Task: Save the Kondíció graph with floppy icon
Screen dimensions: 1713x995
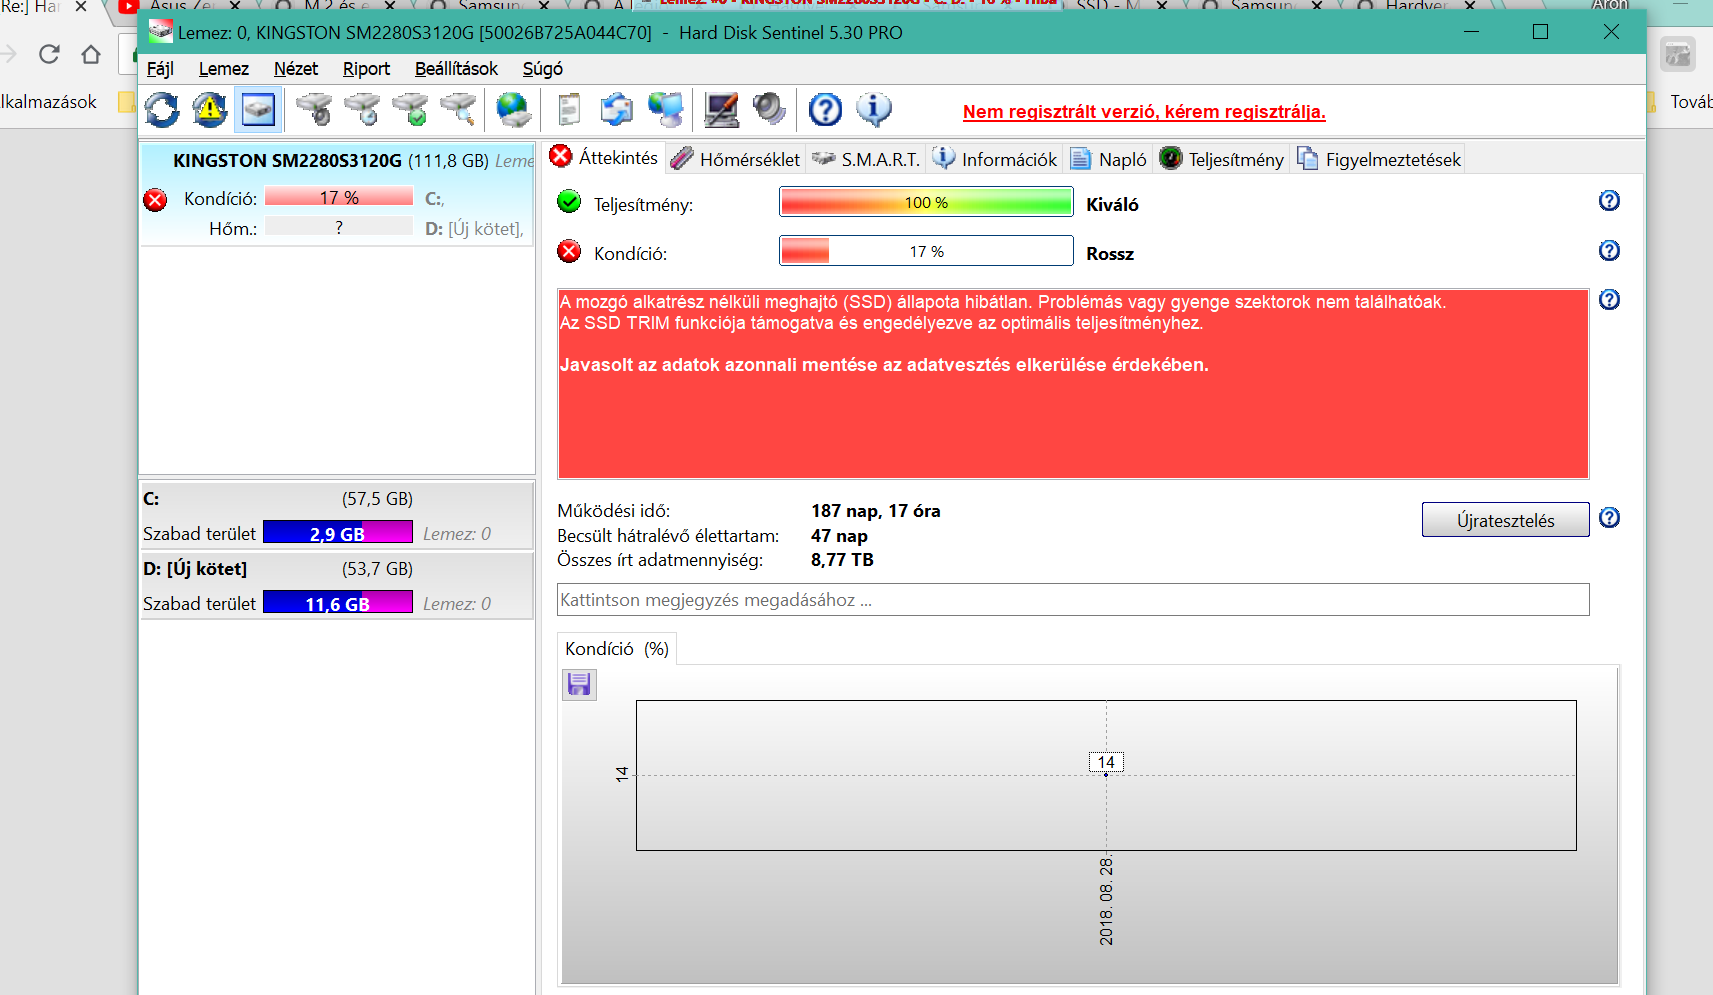Action: 579,684
